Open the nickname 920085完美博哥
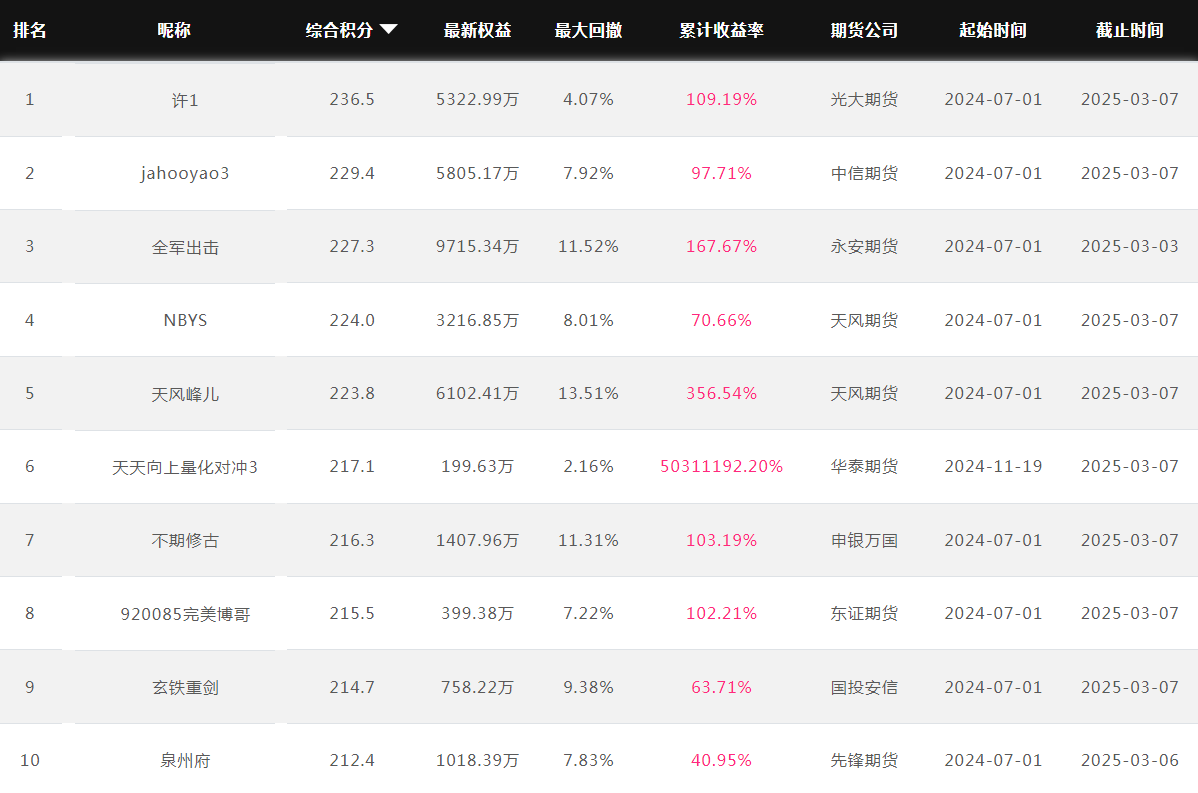This screenshot has width=1198, height=793. tap(185, 613)
